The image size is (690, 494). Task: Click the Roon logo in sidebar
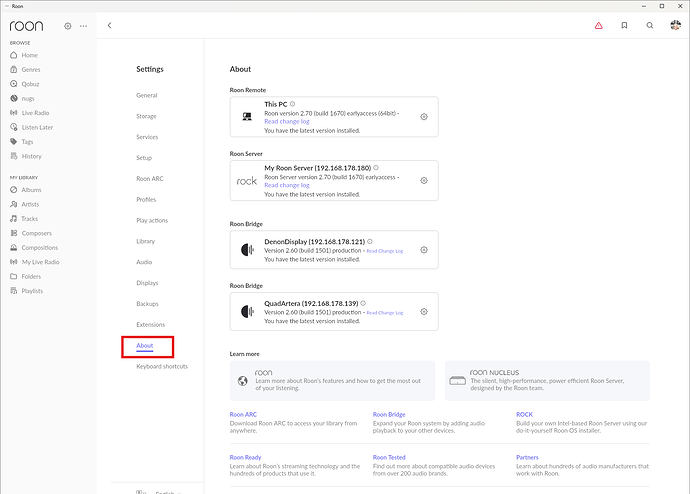[26, 26]
